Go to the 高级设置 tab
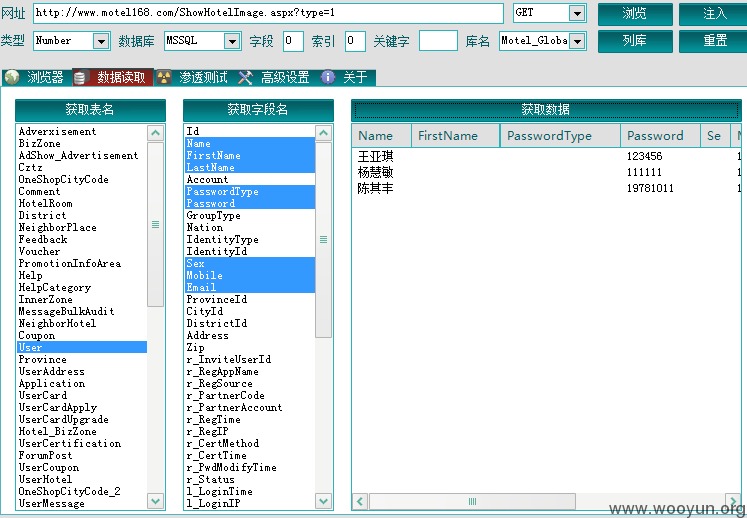The width and height of the screenshot is (747, 518). tap(276, 77)
